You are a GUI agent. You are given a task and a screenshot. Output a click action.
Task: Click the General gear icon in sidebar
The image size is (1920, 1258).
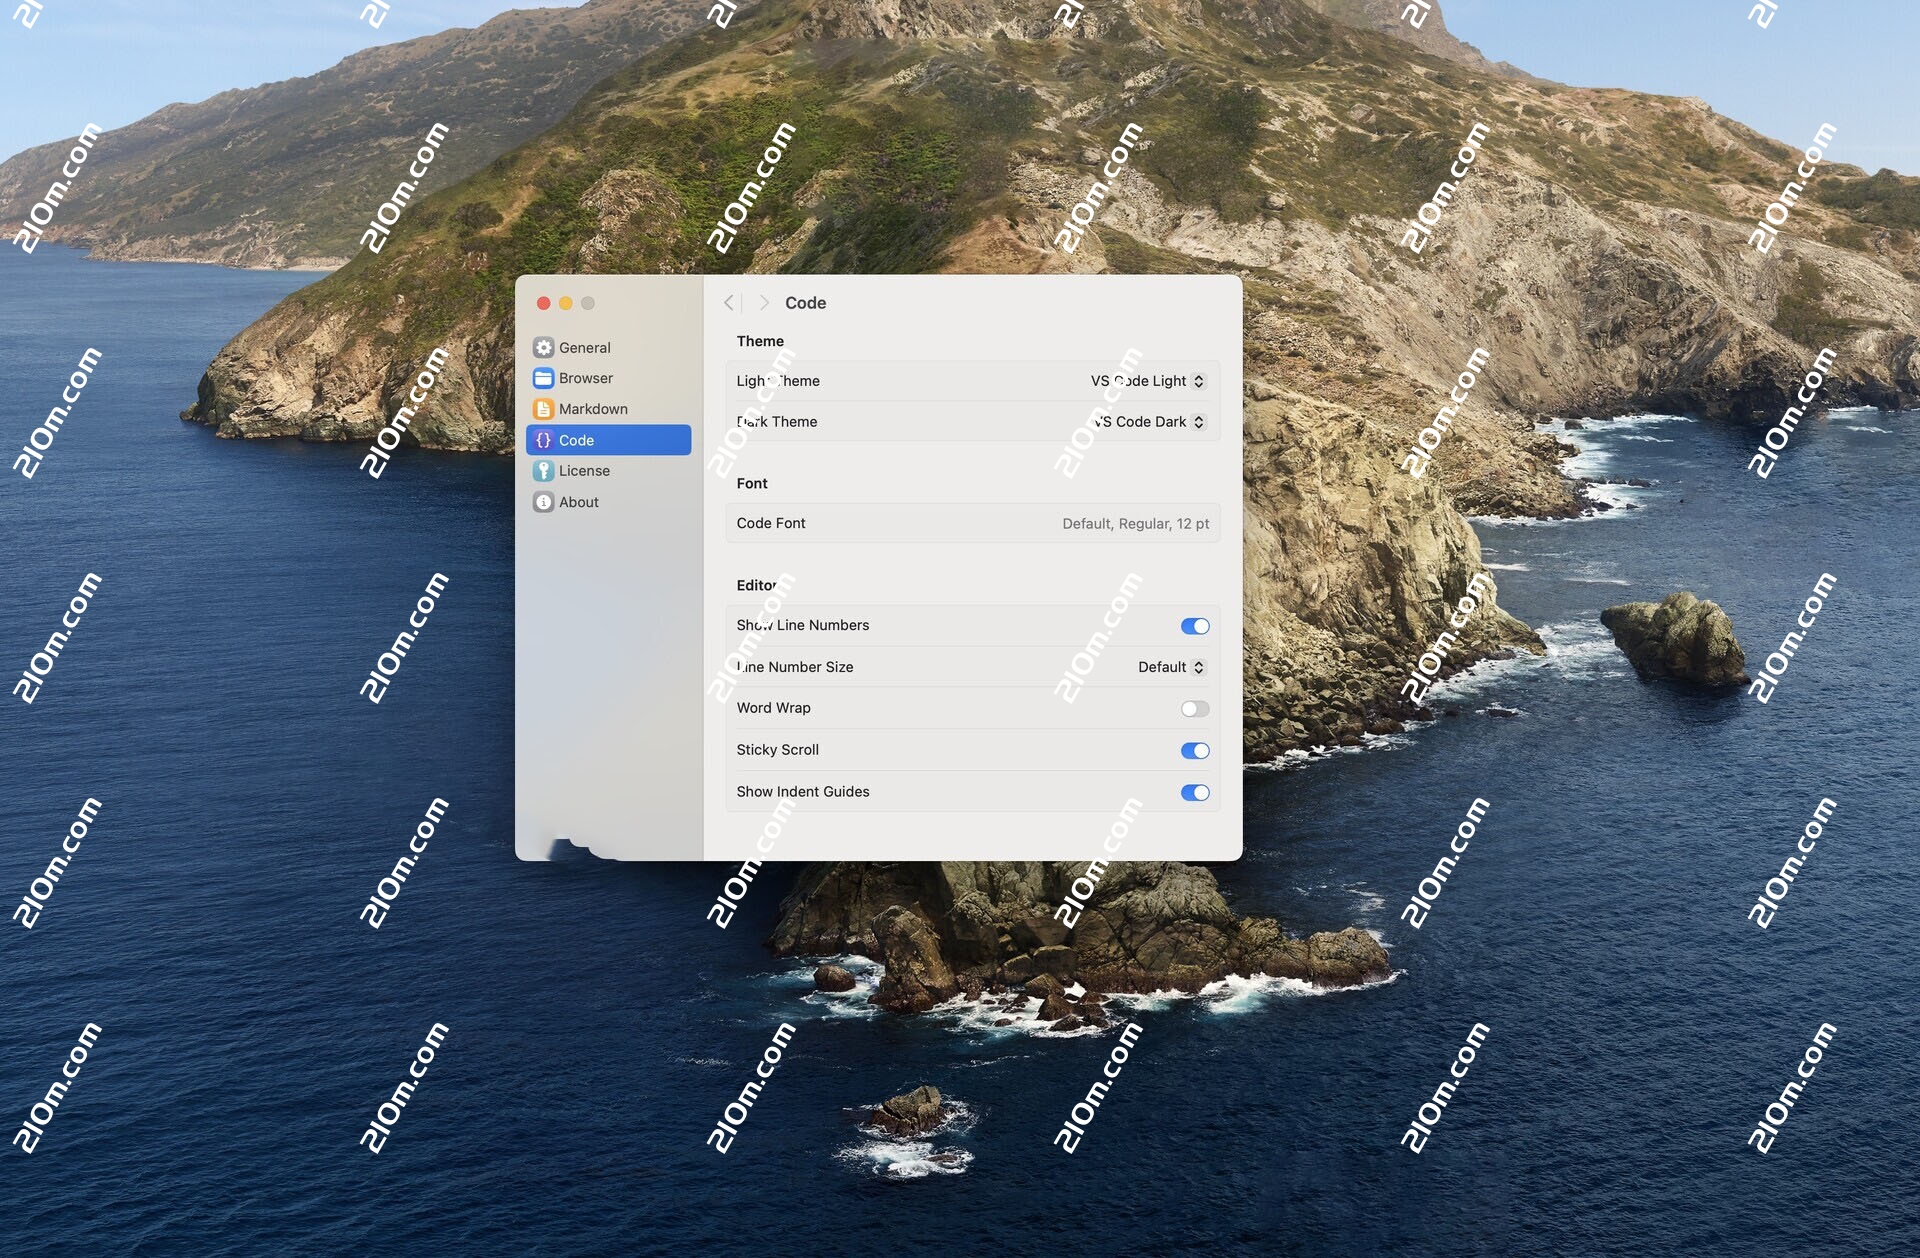click(543, 347)
